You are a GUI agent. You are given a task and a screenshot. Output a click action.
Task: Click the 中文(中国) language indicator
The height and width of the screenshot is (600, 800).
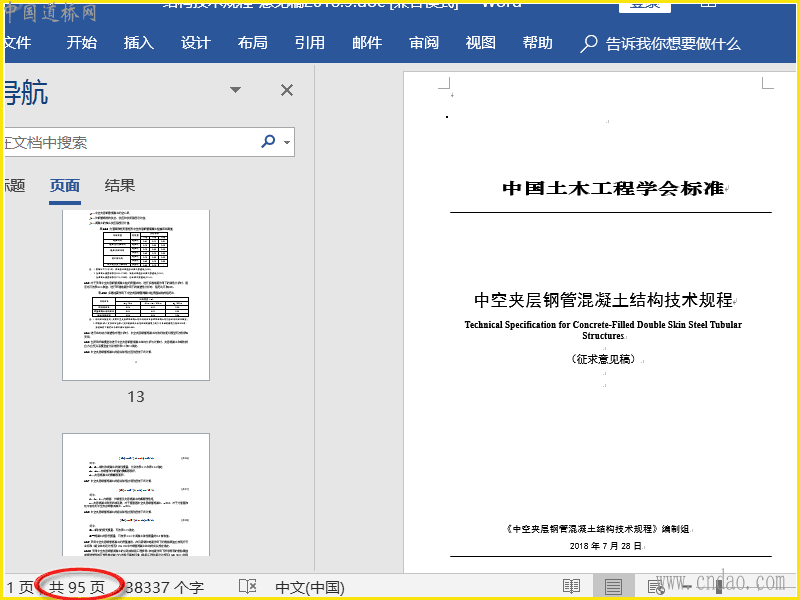pyautogui.click(x=310, y=588)
